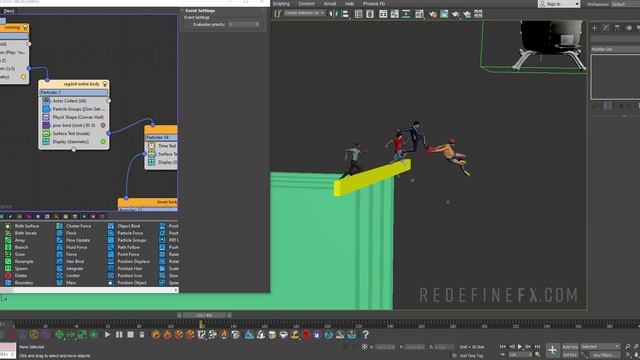Play the animation in 3ds Max controls
The width and height of the screenshot is (640, 360).
(520, 347)
